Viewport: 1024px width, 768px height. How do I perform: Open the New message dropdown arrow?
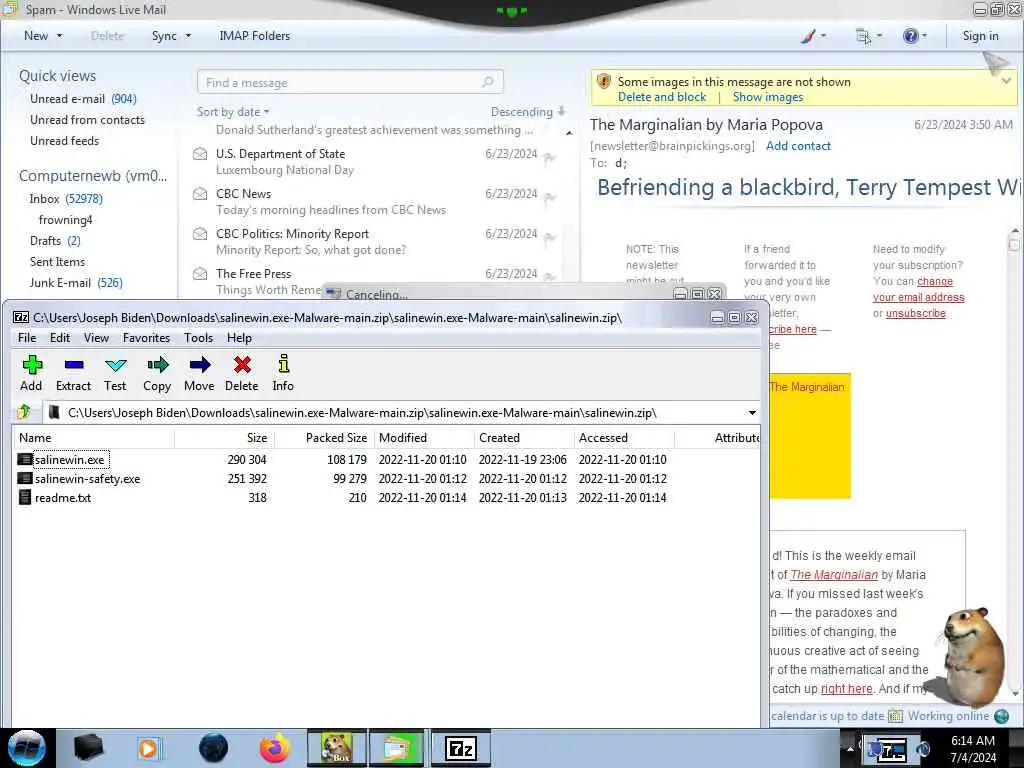tap(59, 36)
